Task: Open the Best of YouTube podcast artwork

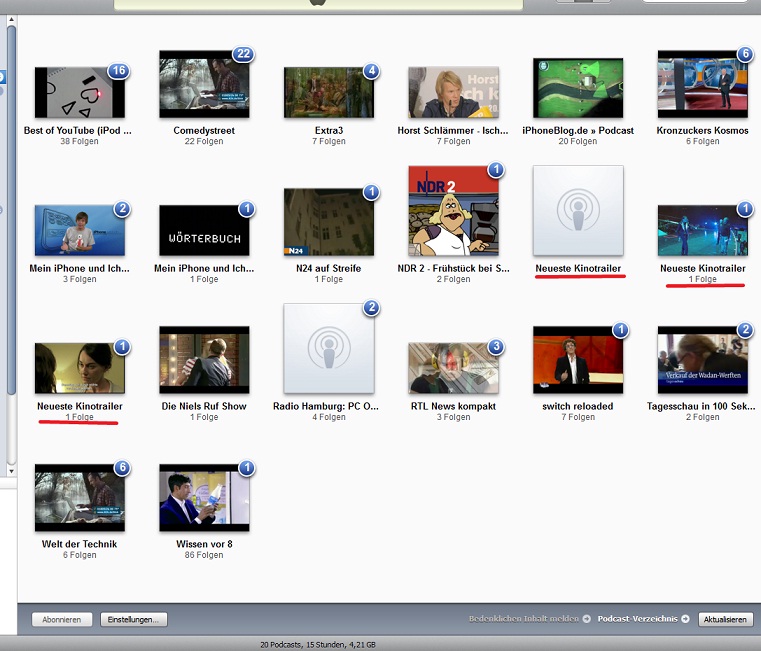Action: pyautogui.click(x=80, y=92)
